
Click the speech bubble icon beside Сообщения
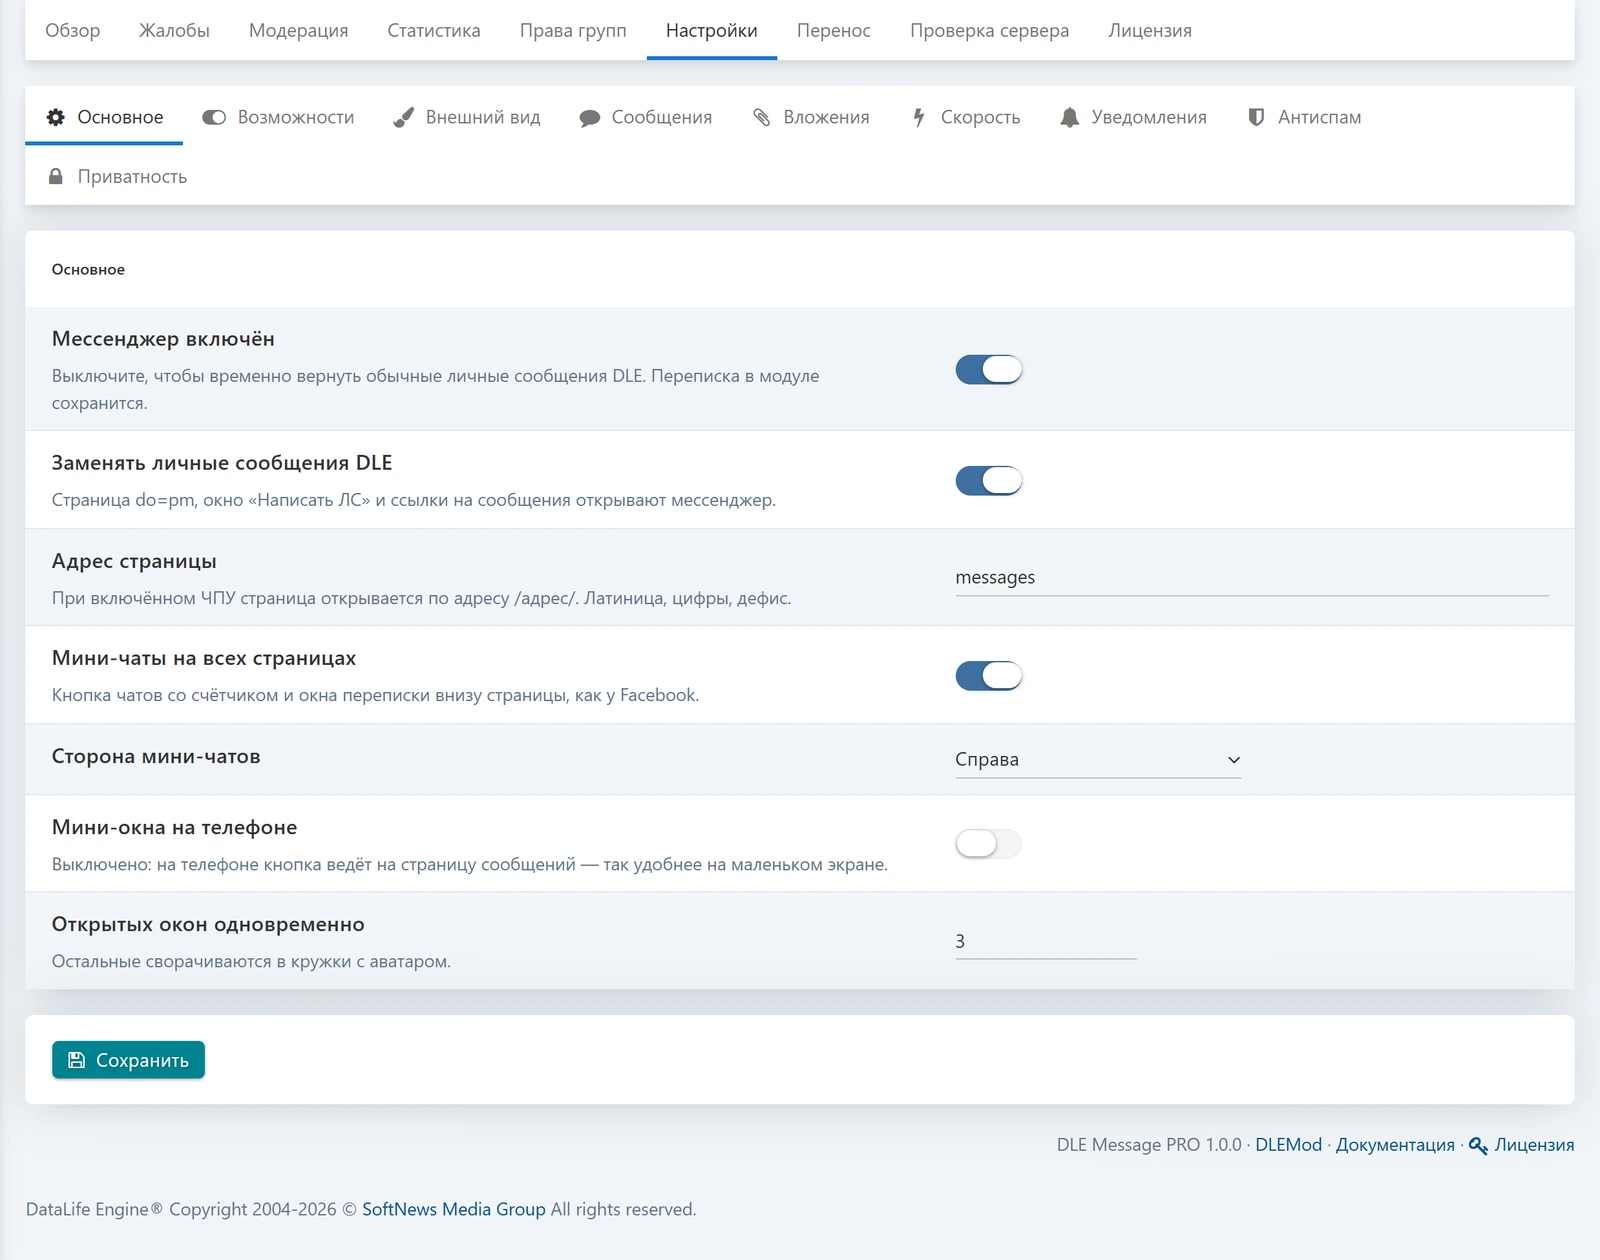click(590, 118)
